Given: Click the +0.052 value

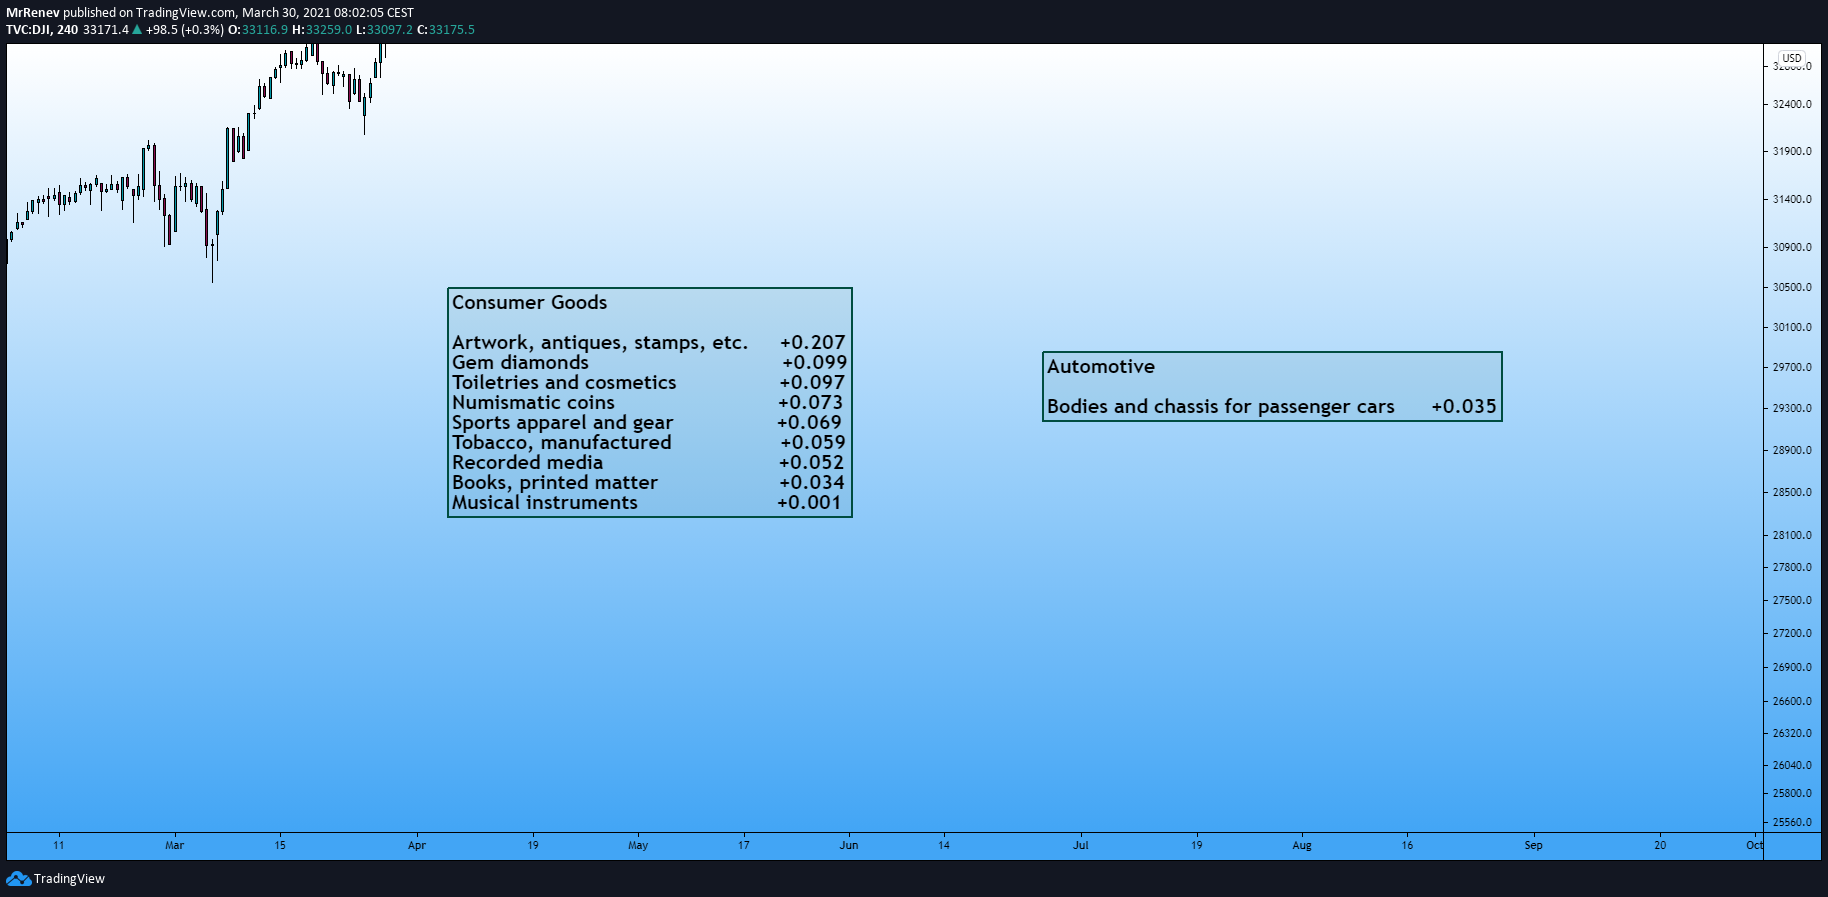Looking at the screenshot, I should point(811,463).
